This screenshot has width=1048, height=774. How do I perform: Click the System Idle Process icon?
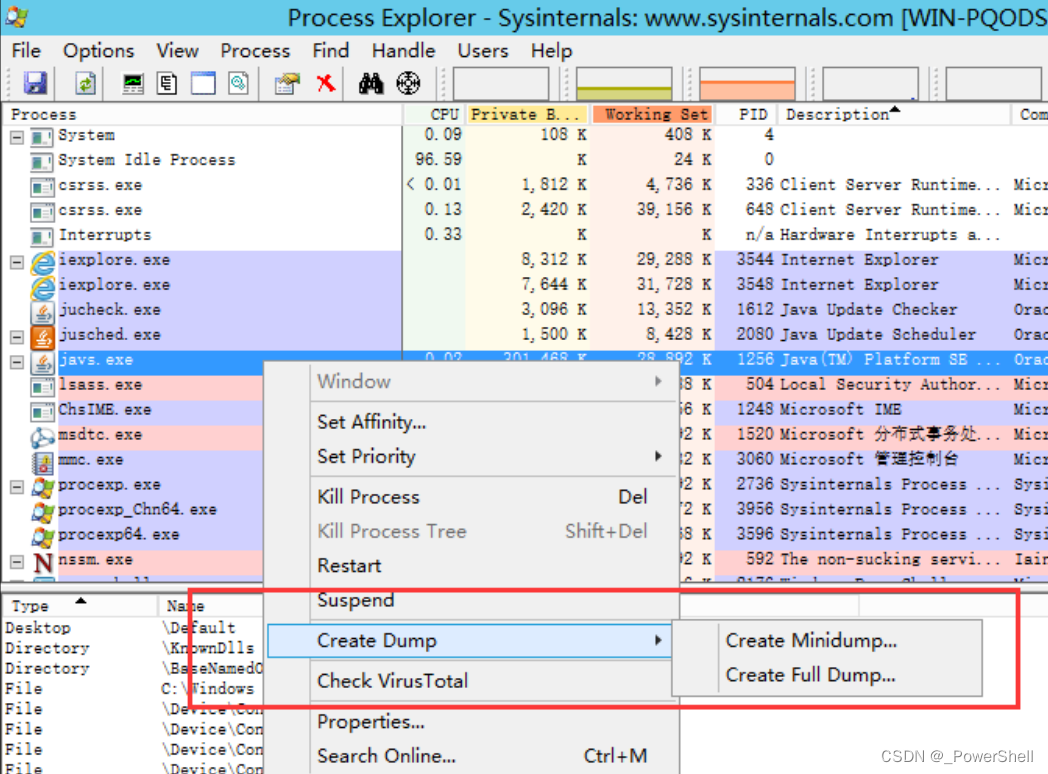pyautogui.click(x=41, y=161)
